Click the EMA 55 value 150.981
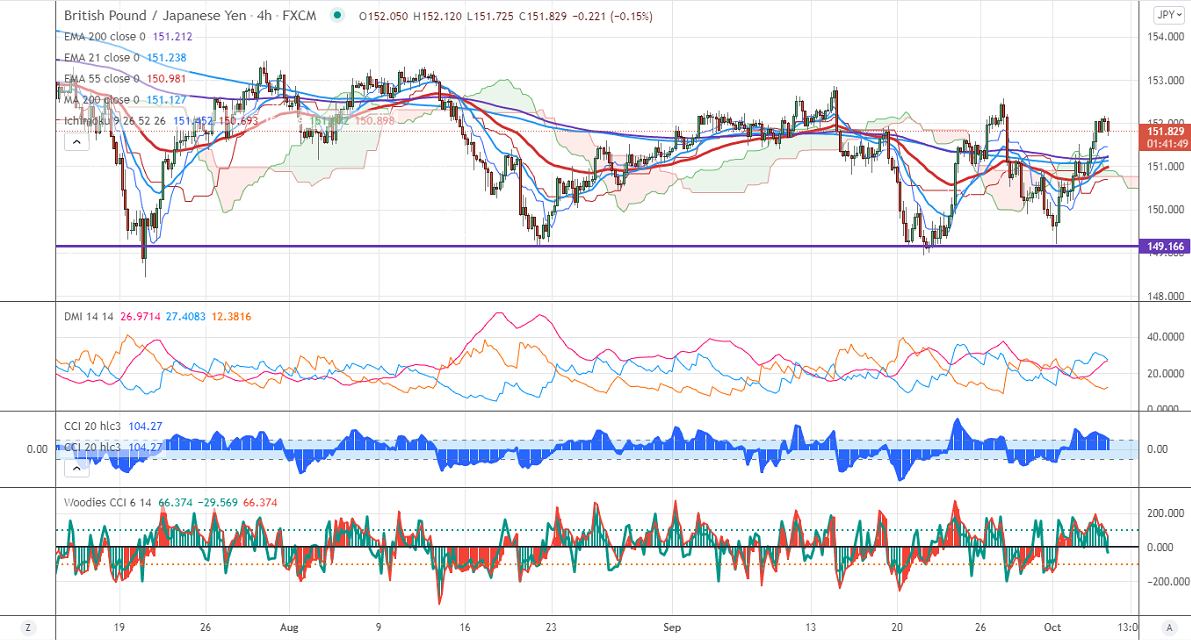The height and width of the screenshot is (640, 1191). [x=166, y=79]
